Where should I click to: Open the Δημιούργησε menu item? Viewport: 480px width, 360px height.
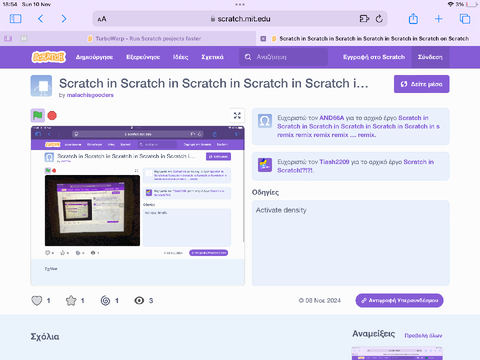(94, 57)
